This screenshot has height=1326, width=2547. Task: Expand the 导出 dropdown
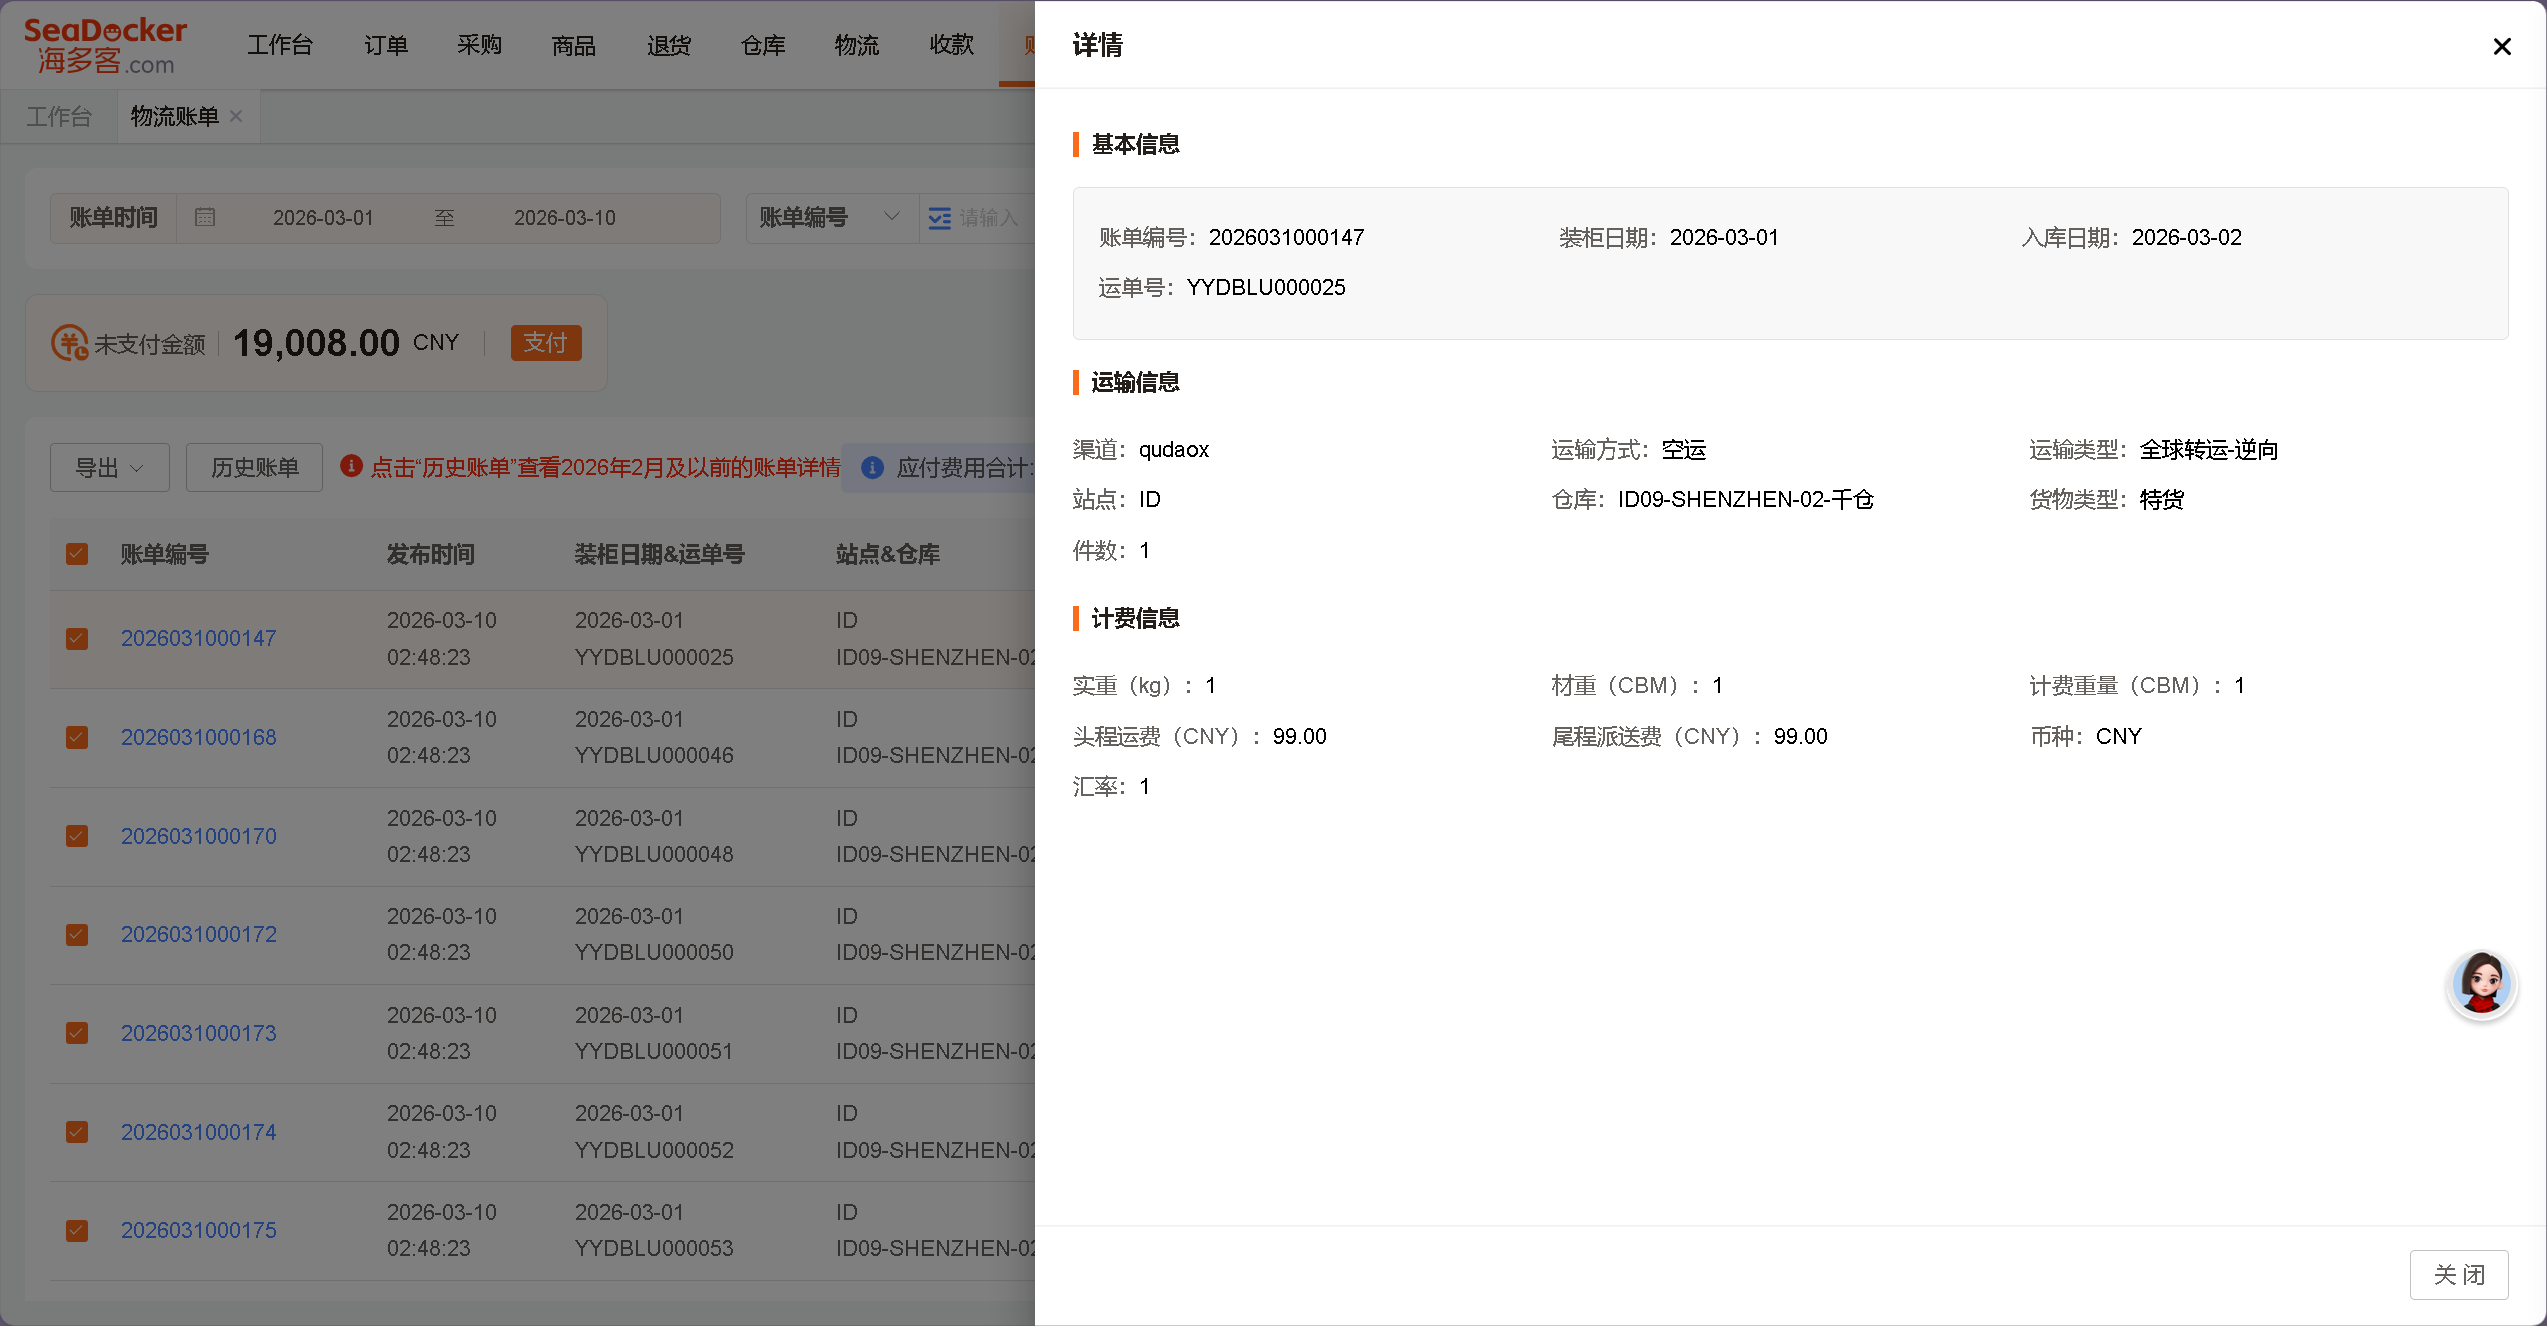(x=109, y=467)
